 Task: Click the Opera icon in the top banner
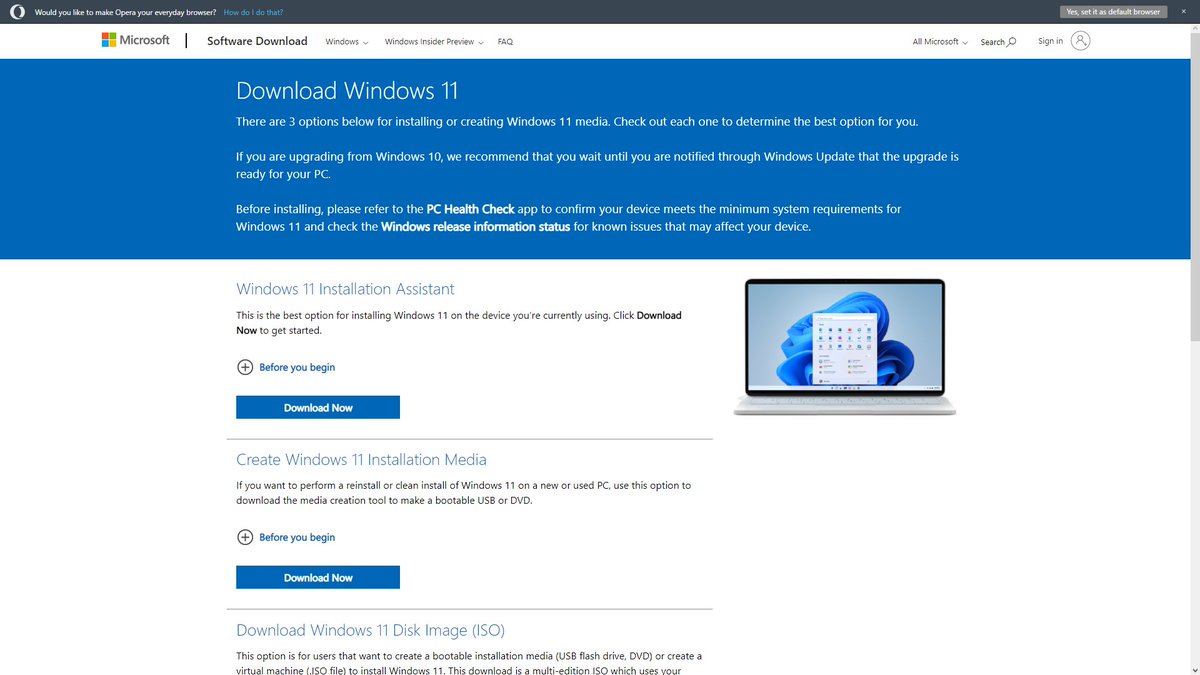(x=17, y=11)
